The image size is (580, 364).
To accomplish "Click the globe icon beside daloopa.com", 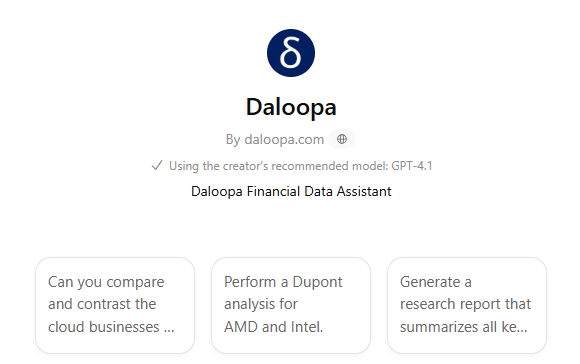I will click(x=342, y=139).
